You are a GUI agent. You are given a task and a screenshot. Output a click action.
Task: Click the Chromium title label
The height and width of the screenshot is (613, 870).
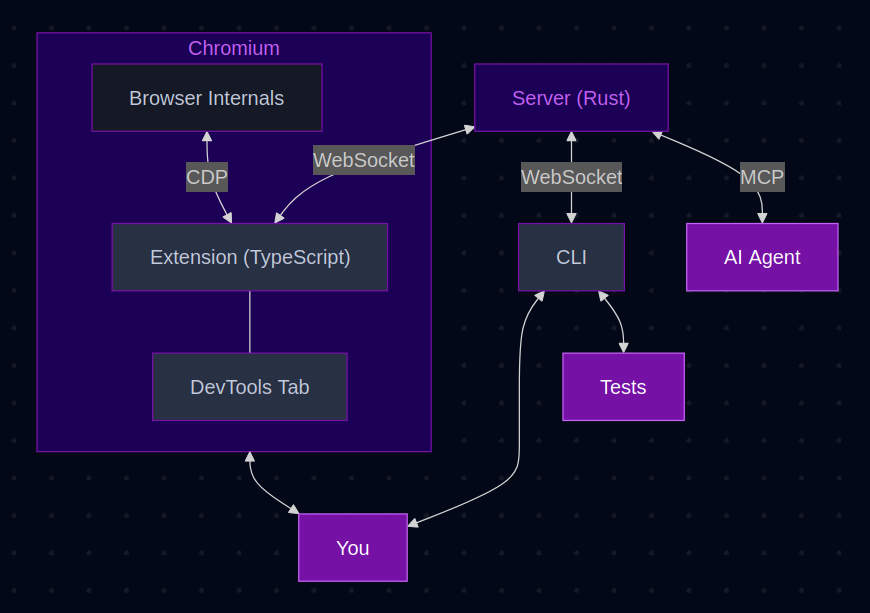click(x=233, y=47)
